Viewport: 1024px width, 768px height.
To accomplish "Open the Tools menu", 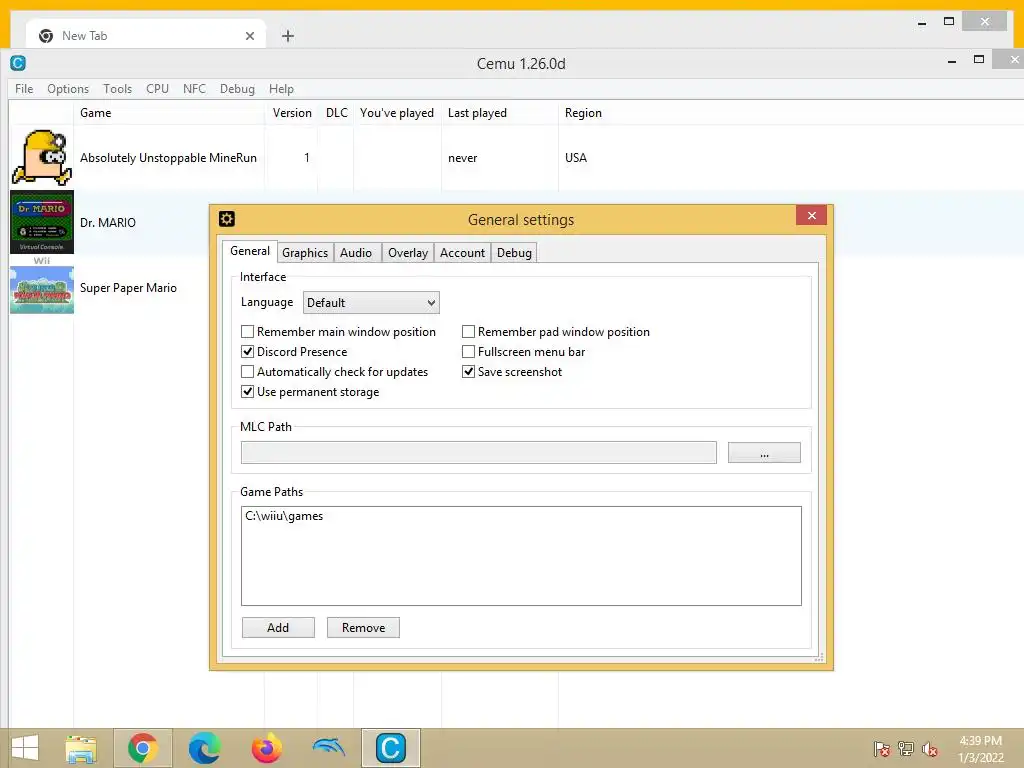I will tap(118, 89).
